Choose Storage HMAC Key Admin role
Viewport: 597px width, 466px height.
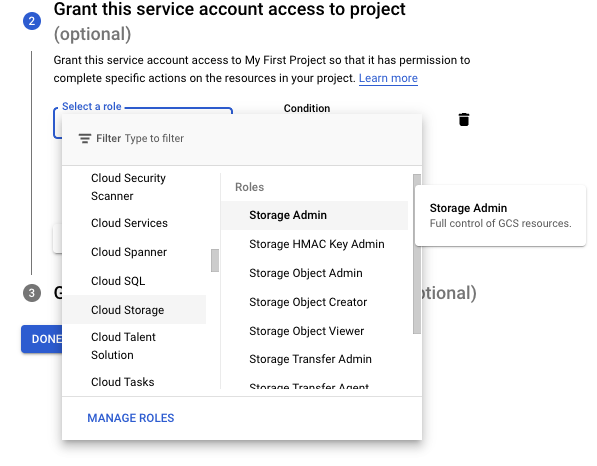pos(314,244)
